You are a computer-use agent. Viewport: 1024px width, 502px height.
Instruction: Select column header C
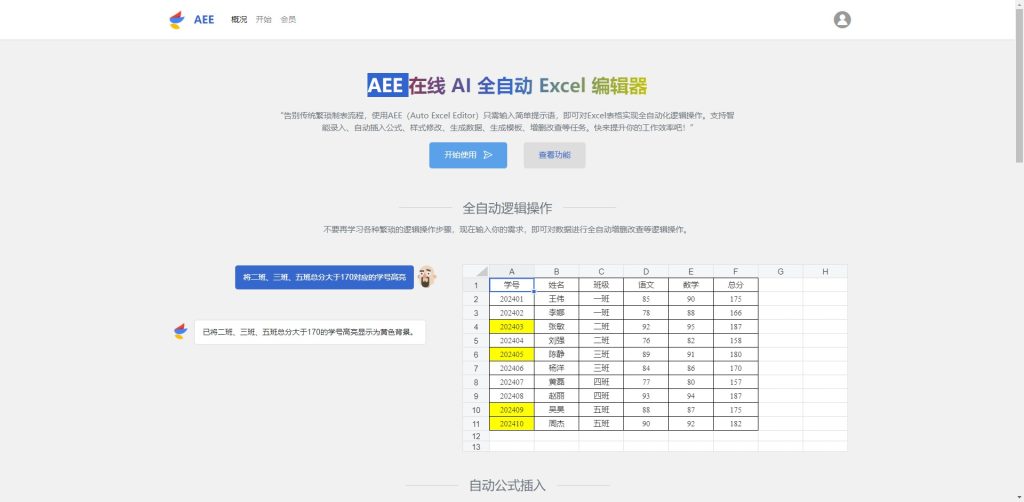tap(601, 271)
